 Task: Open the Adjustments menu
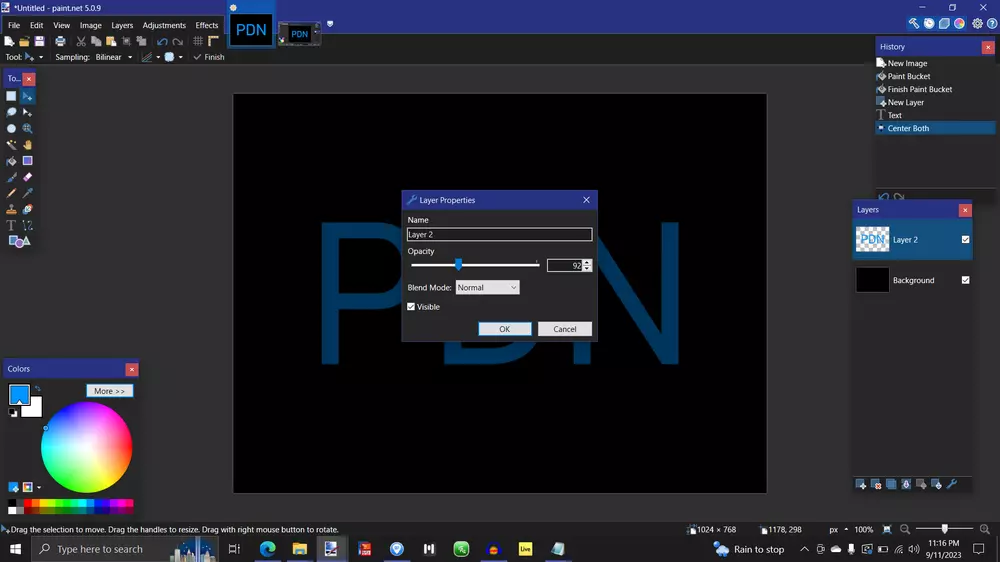164,26
